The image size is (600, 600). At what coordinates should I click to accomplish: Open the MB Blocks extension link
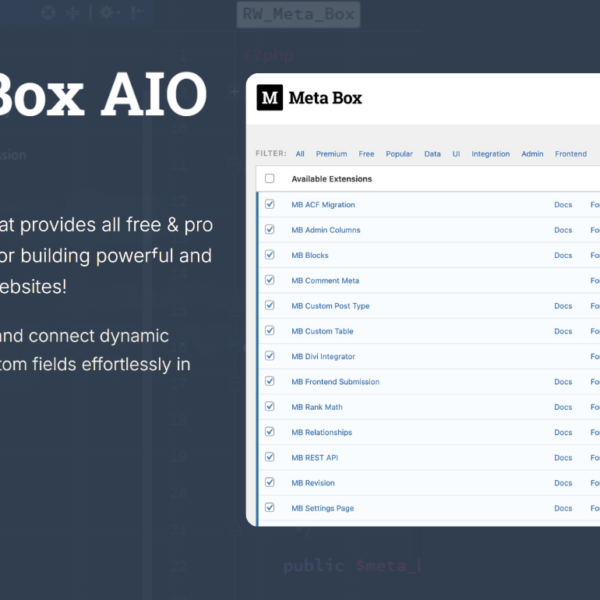click(x=310, y=255)
